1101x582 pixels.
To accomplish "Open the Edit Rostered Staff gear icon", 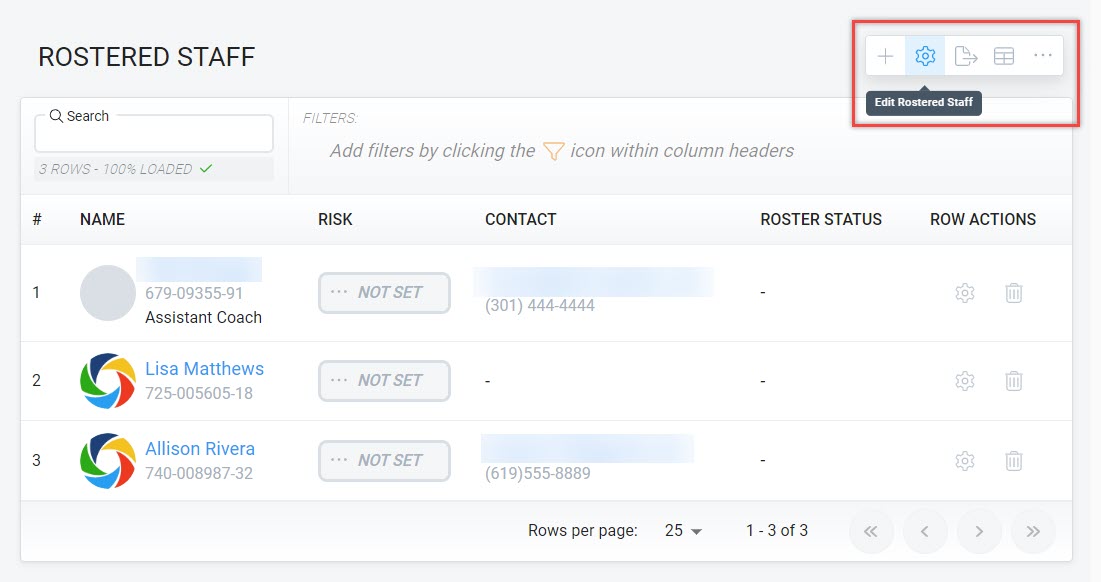I will click(x=925, y=55).
